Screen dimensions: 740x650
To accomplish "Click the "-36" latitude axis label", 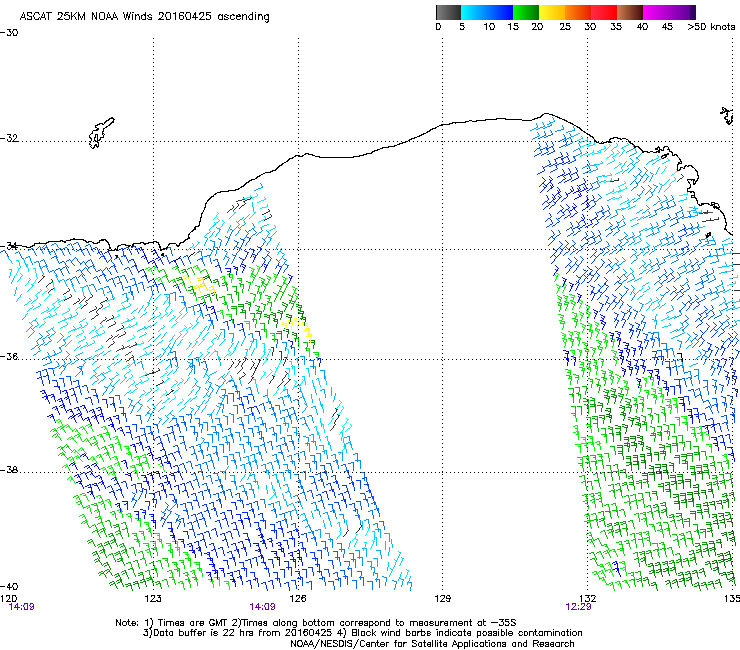I will (x=9, y=356).
